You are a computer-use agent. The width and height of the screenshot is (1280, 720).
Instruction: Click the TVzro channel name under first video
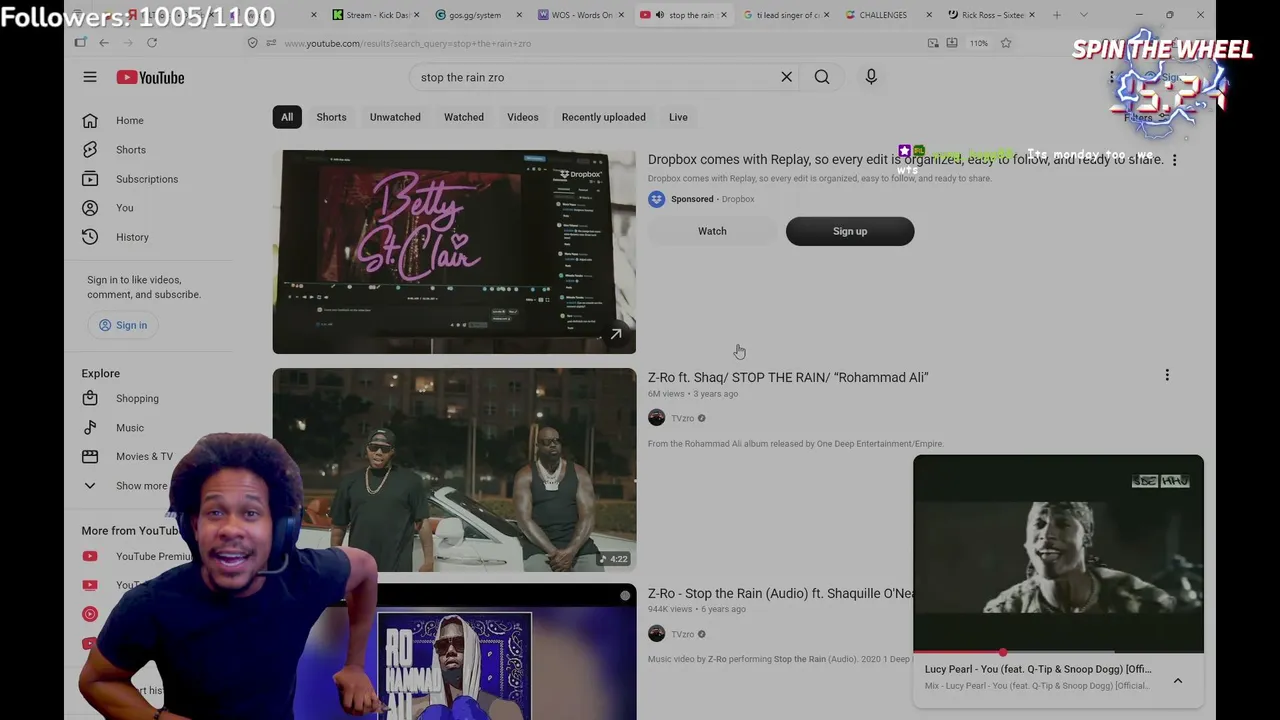click(x=683, y=418)
